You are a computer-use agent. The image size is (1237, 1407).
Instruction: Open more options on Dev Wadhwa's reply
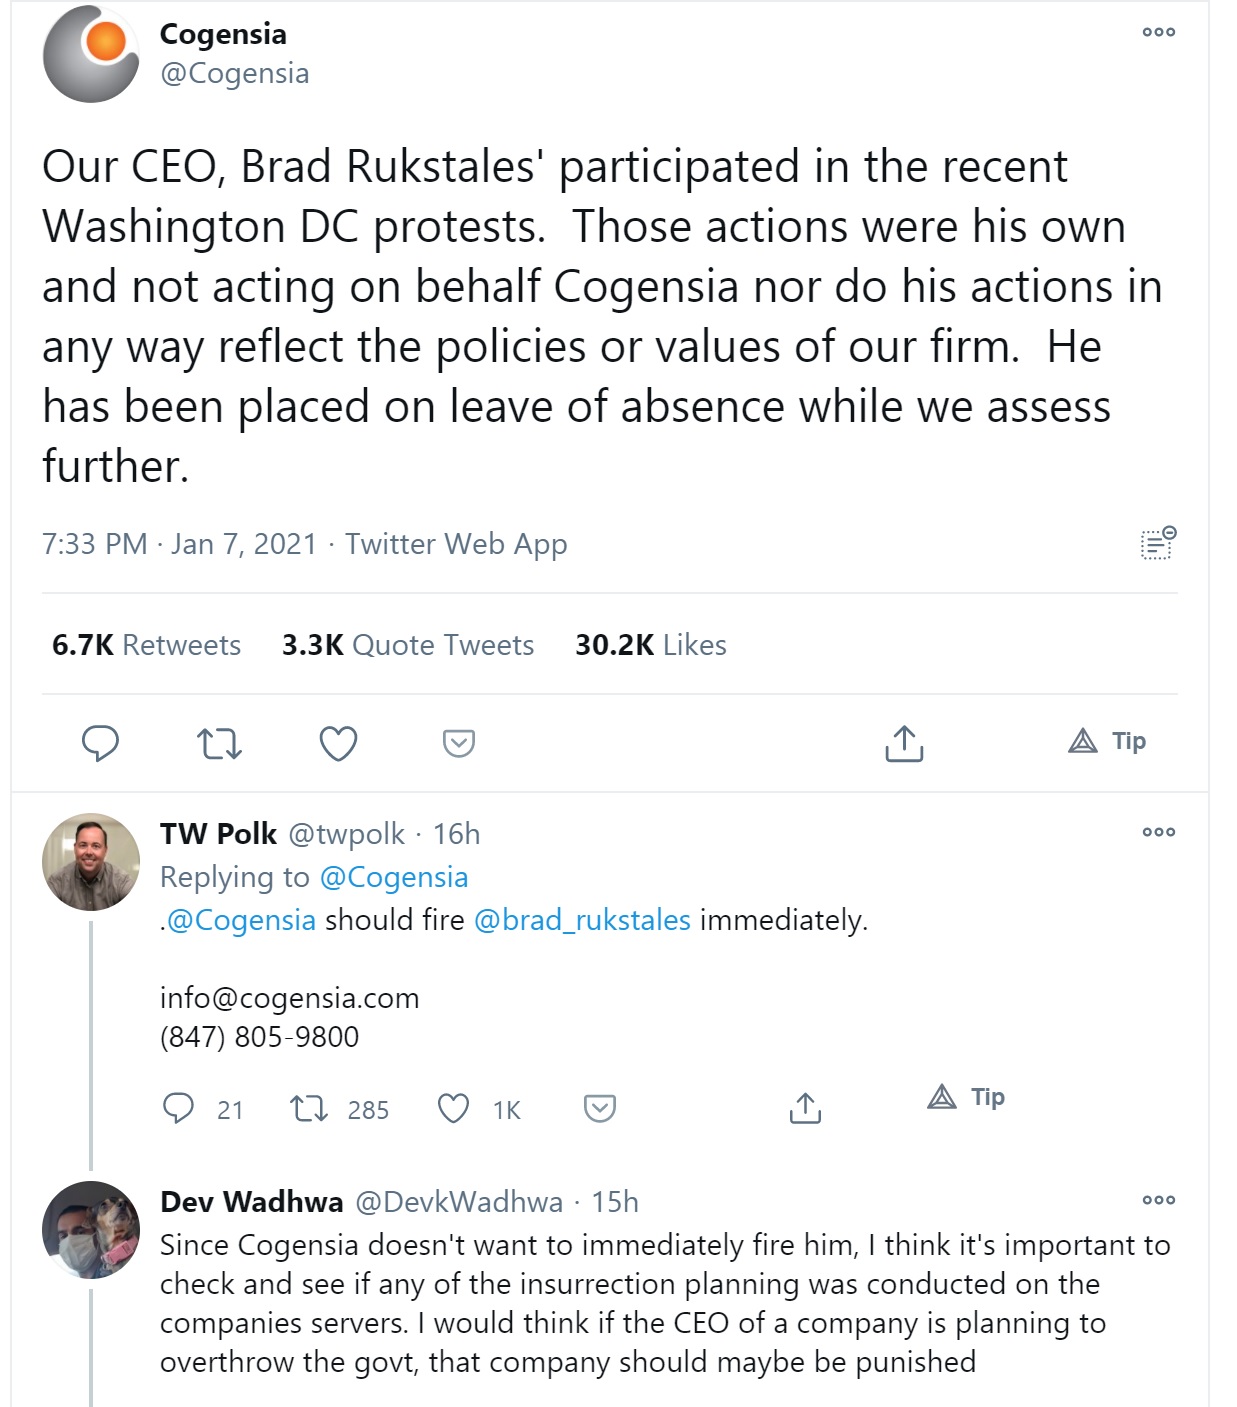[x=1158, y=1200]
